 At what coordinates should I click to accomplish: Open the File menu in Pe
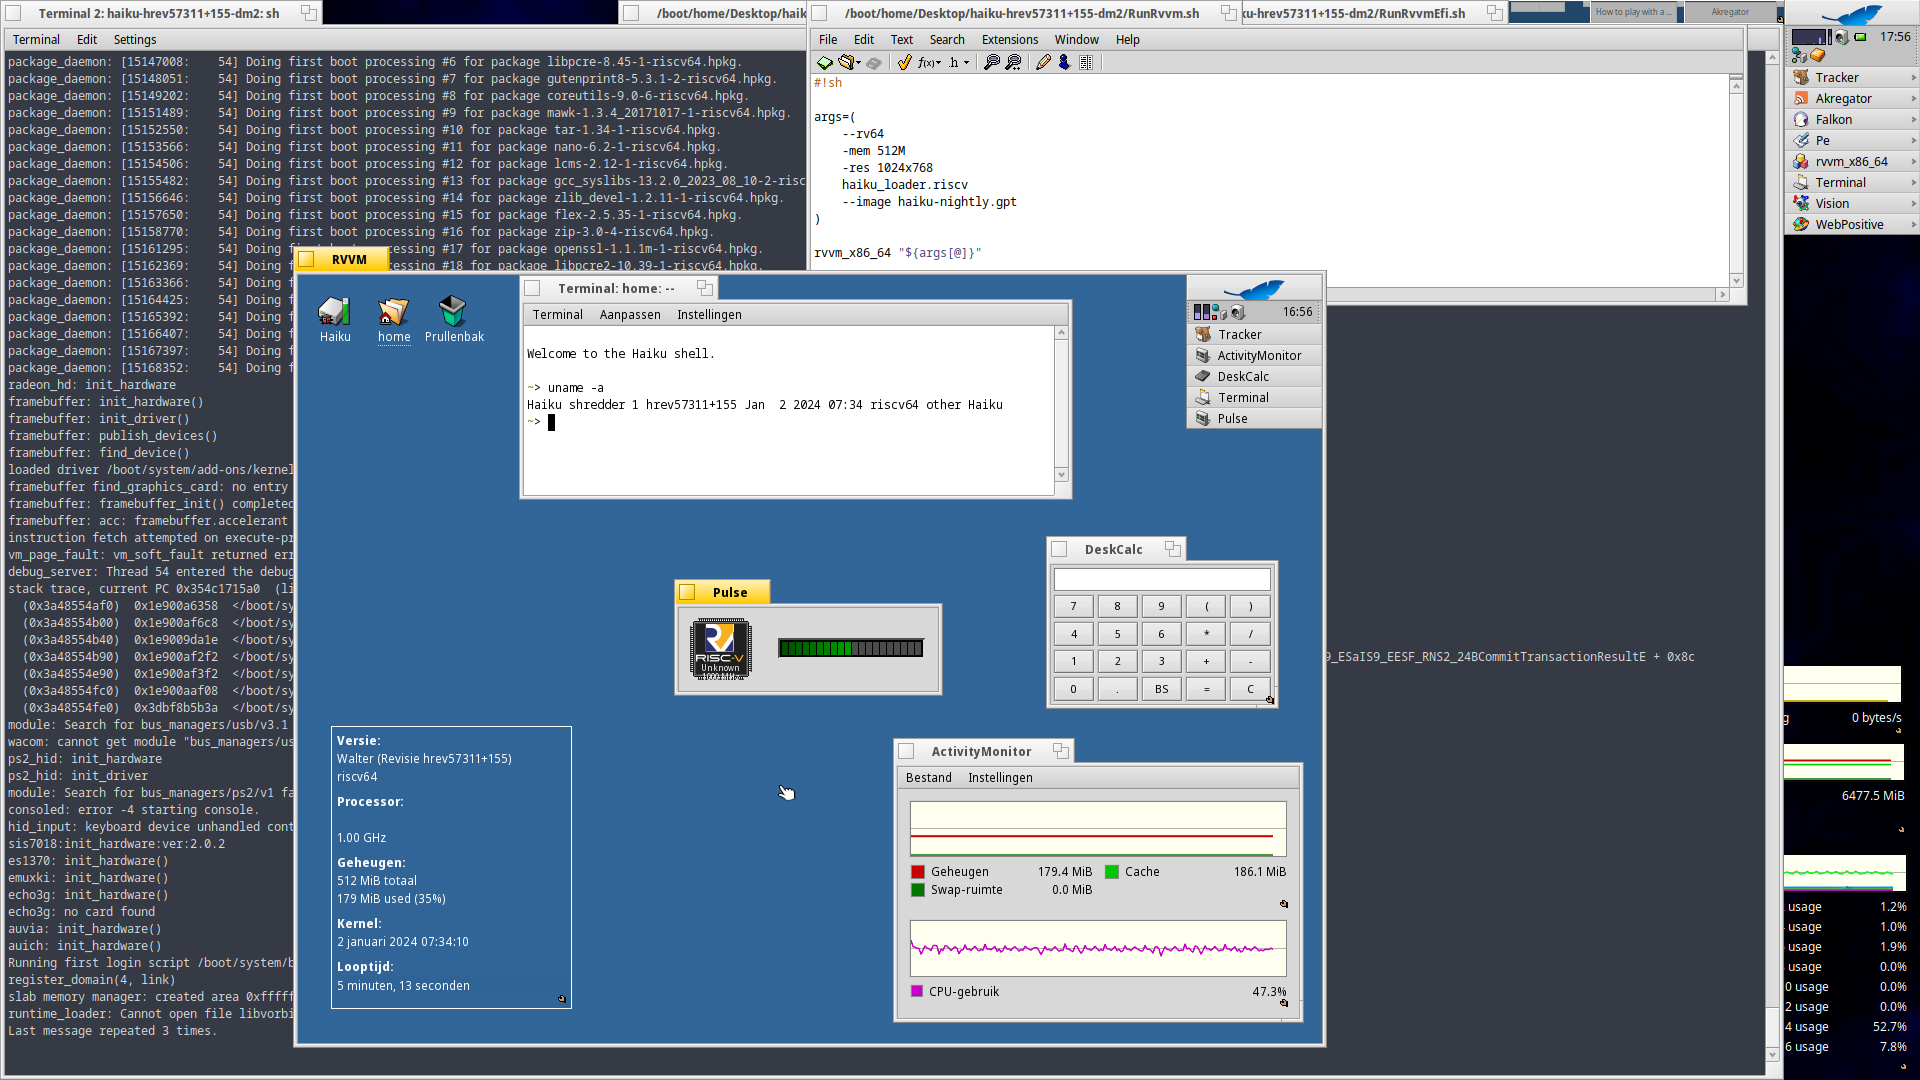click(828, 40)
